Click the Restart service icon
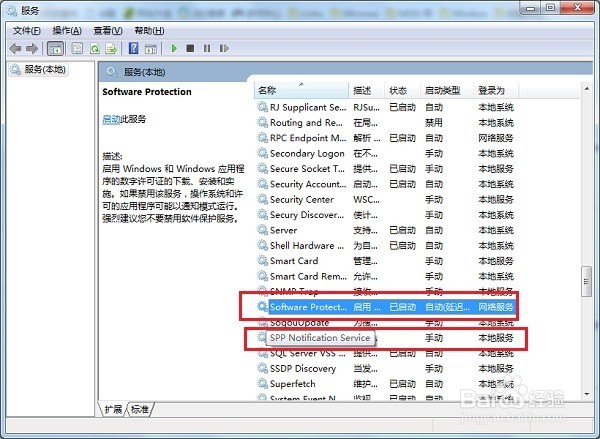 click(224, 49)
